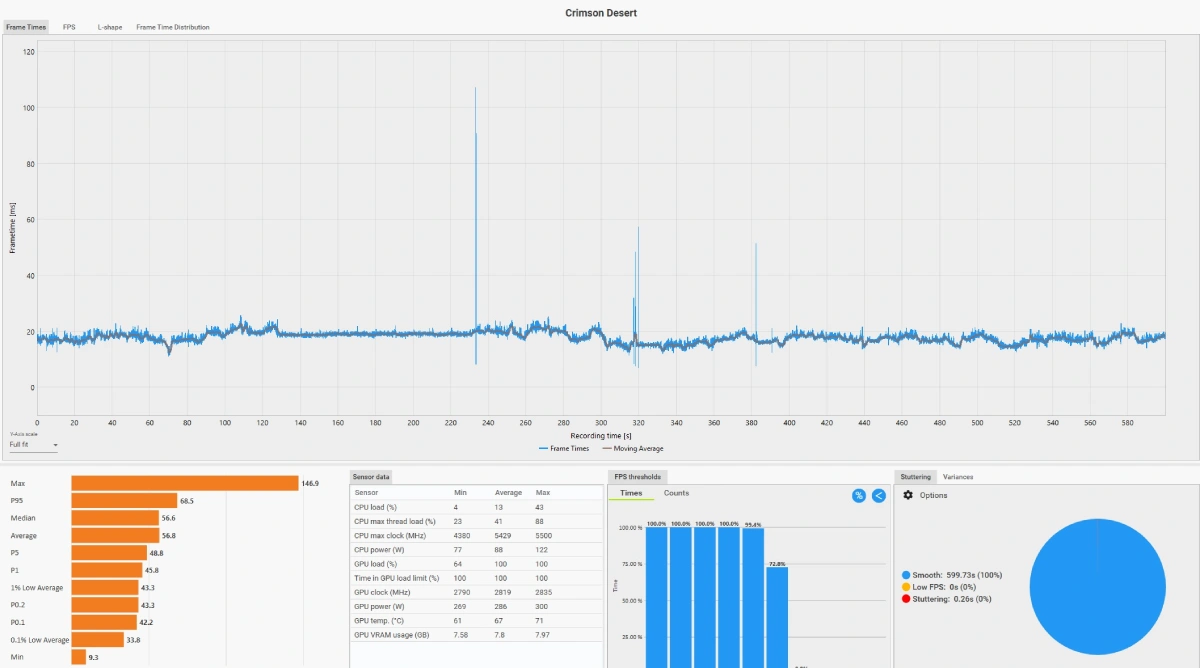The height and width of the screenshot is (668, 1200).
Task: Open the Y-Axis scale Full fit dropdown
Action: (34, 445)
